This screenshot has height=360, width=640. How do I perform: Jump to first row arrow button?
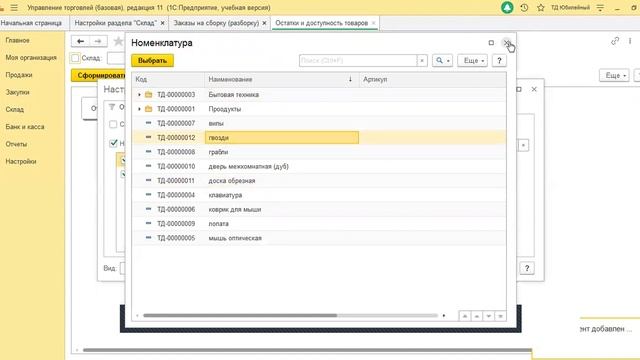(x=465, y=316)
